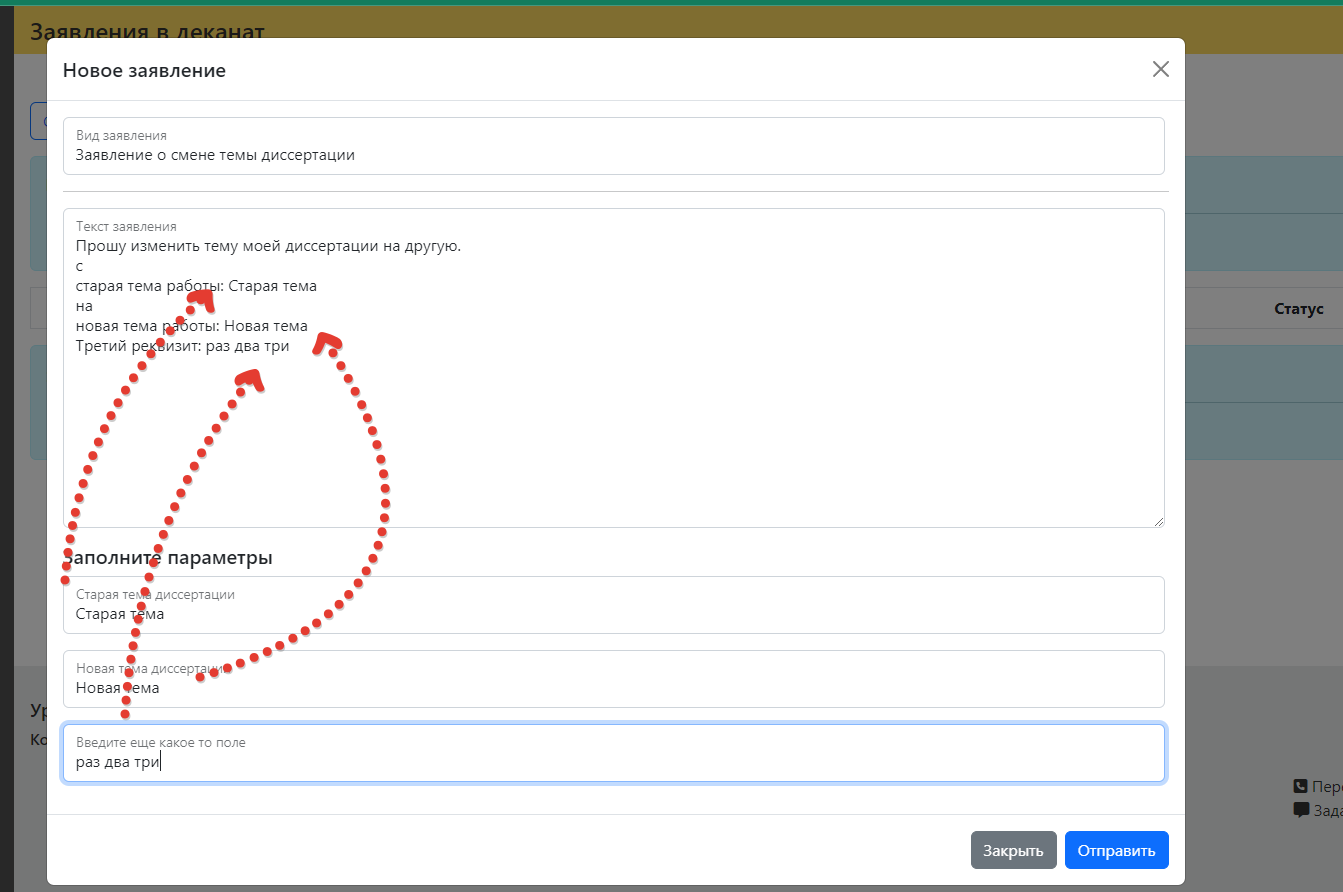This screenshot has height=892, width=1343.
Task: Click the Введите еще какое то поле input
Action: (613, 753)
